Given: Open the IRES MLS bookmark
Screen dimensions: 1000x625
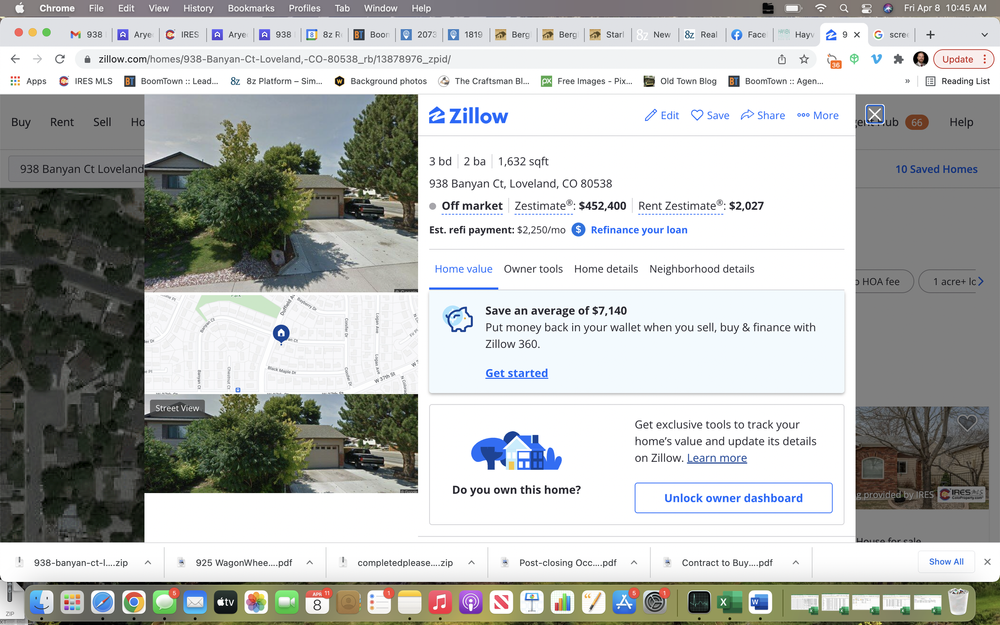Looking at the screenshot, I should click(x=85, y=81).
